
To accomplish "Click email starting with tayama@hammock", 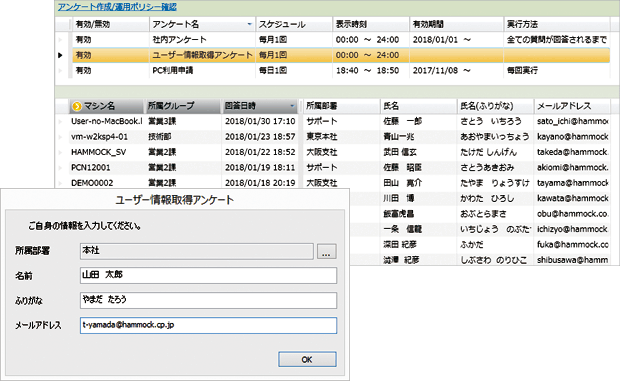I will pyautogui.click(x=573, y=183).
